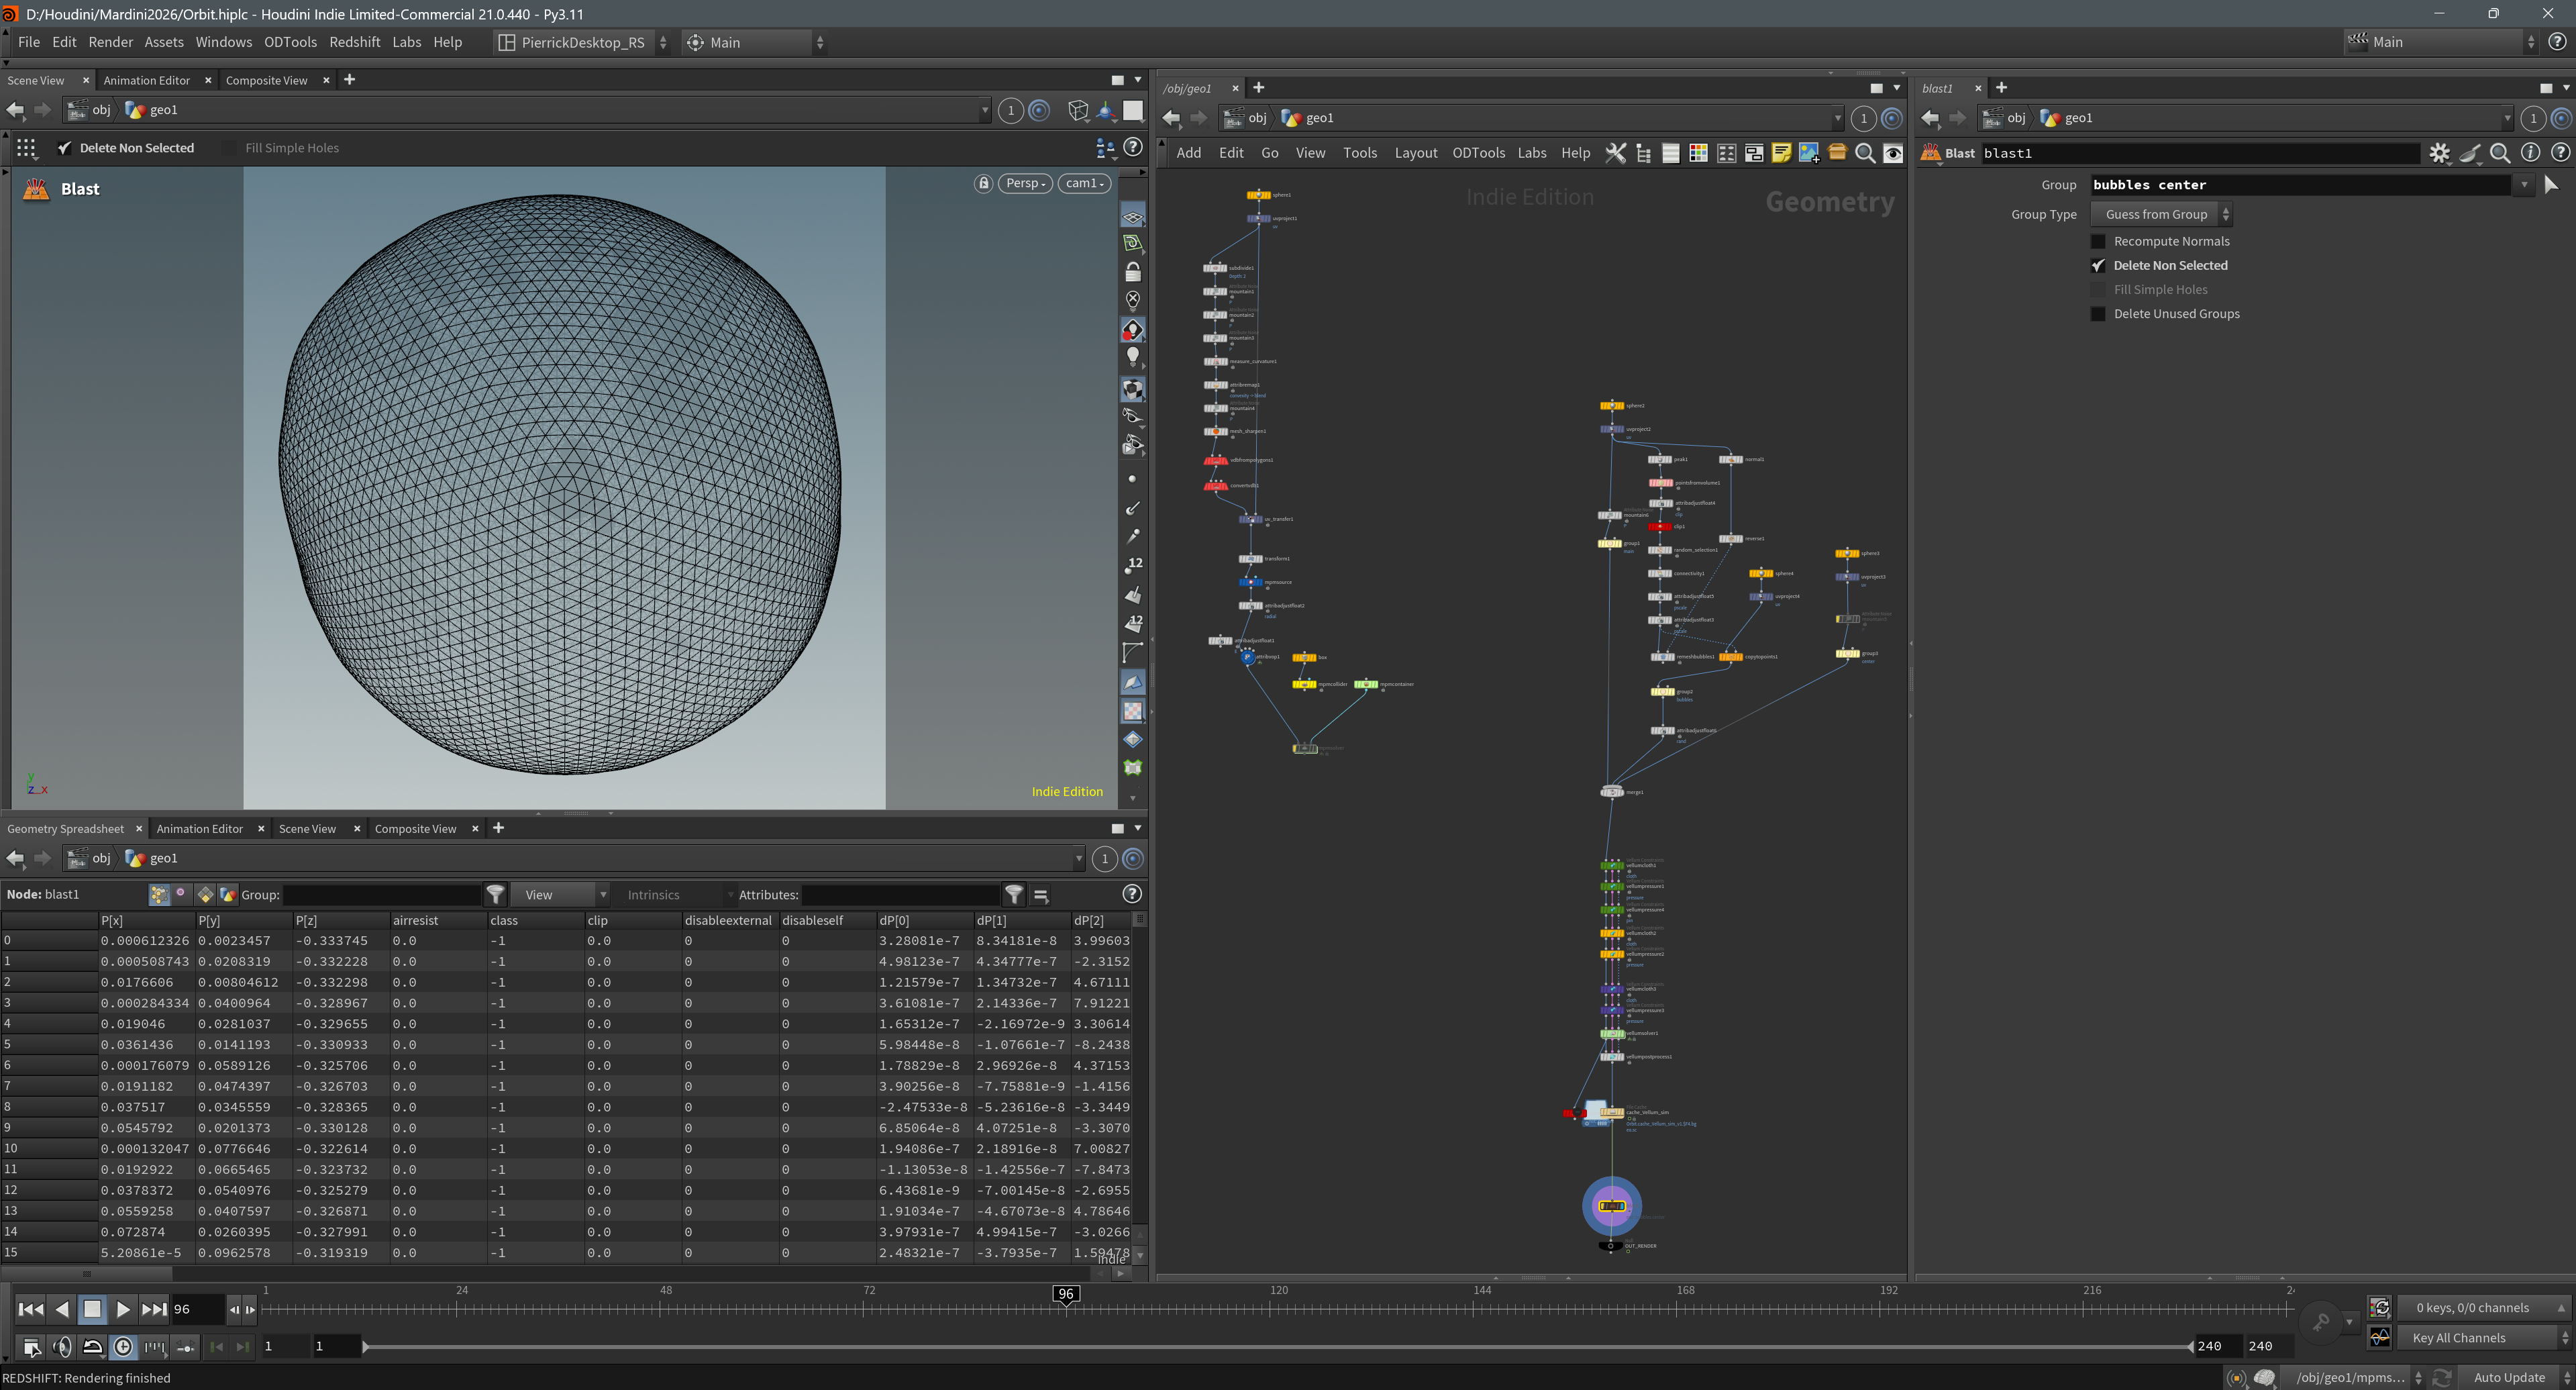Open the Group Type dropdown
This screenshot has width=2576, height=1390.
pyautogui.click(x=2161, y=214)
